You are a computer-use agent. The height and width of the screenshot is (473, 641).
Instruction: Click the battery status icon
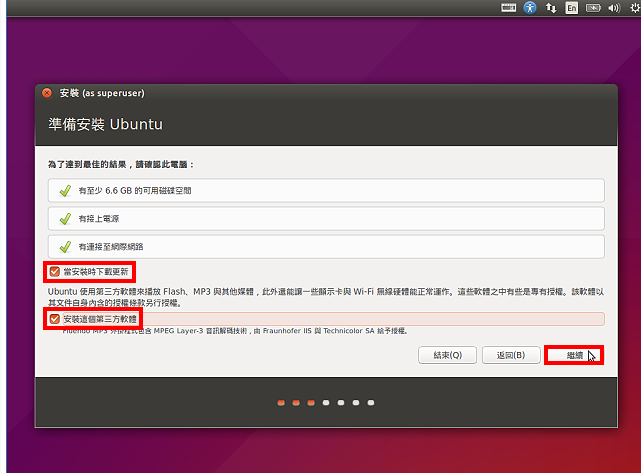[x=593, y=8]
